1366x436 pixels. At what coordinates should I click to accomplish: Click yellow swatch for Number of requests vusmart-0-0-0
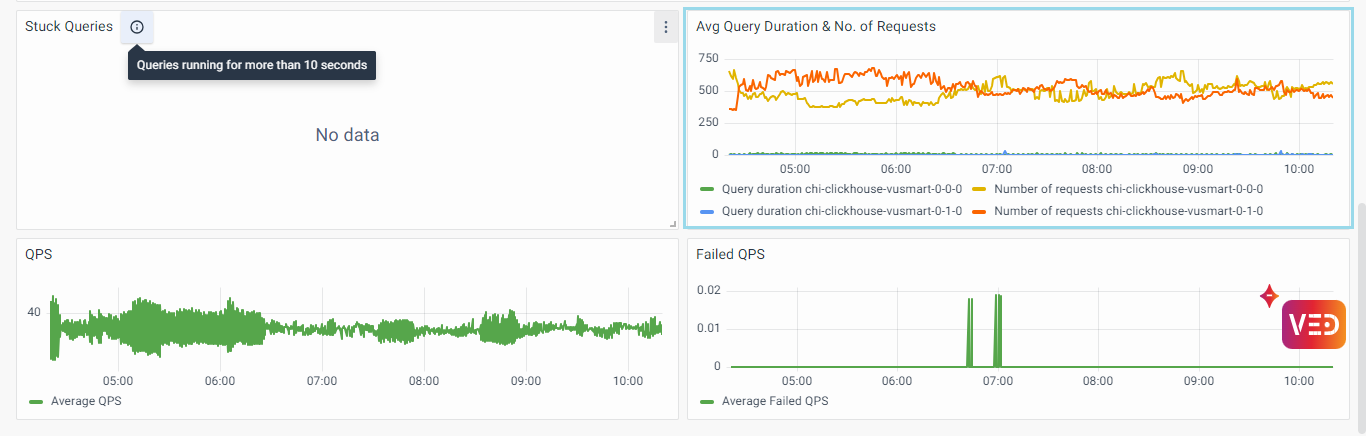tap(979, 188)
